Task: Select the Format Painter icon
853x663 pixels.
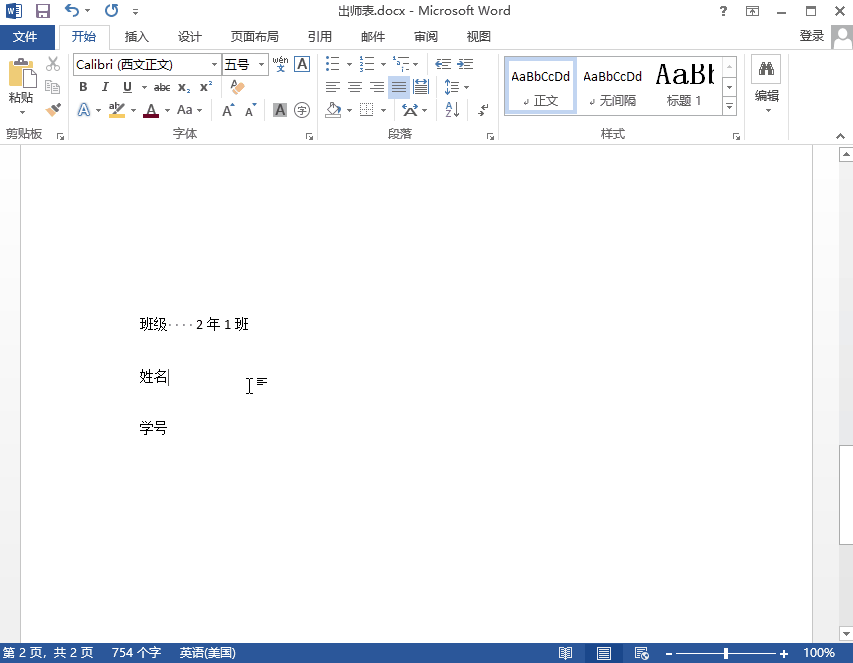Action: 53,109
